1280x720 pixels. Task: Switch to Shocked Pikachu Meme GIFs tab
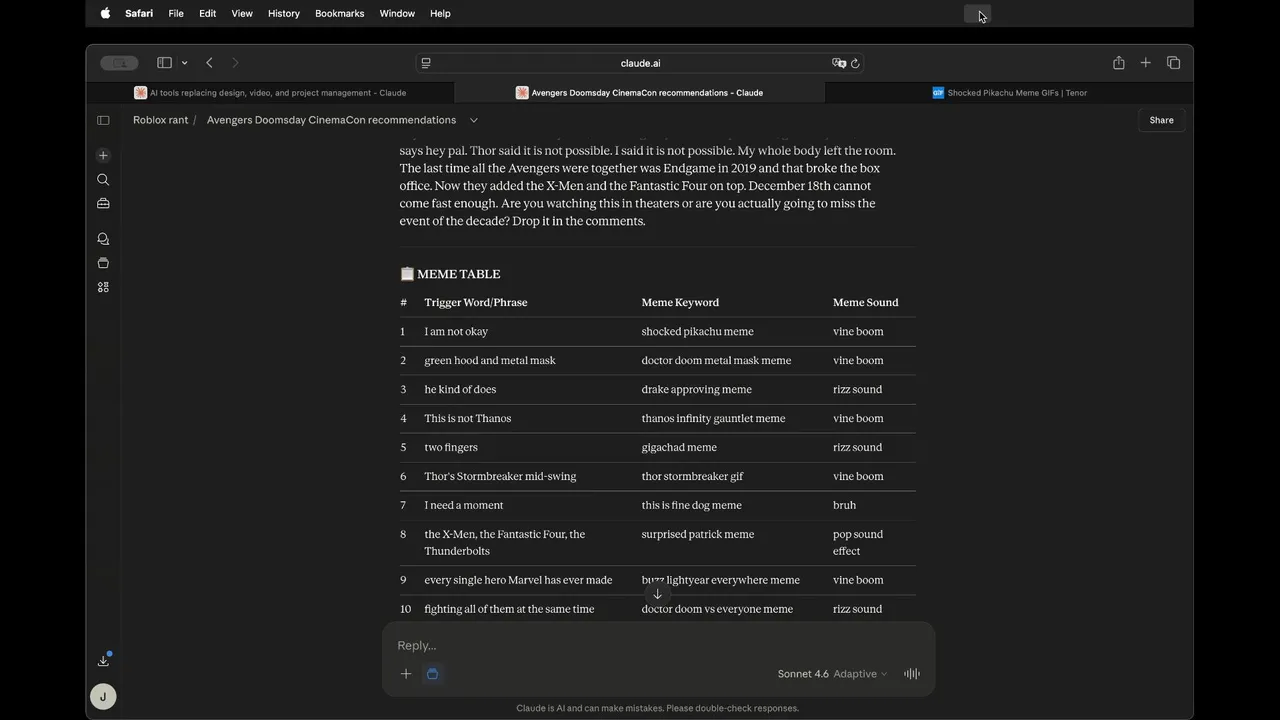(x=1010, y=93)
